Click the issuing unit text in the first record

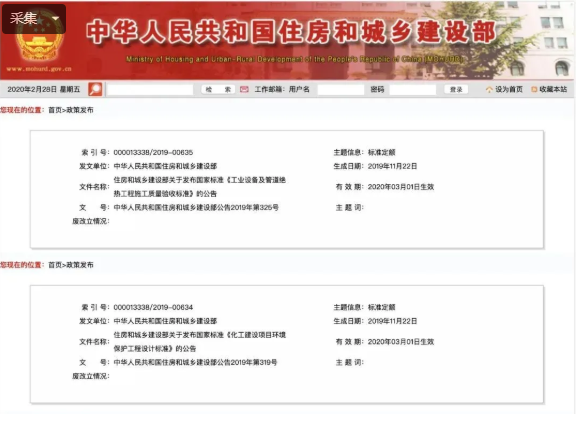(165, 166)
